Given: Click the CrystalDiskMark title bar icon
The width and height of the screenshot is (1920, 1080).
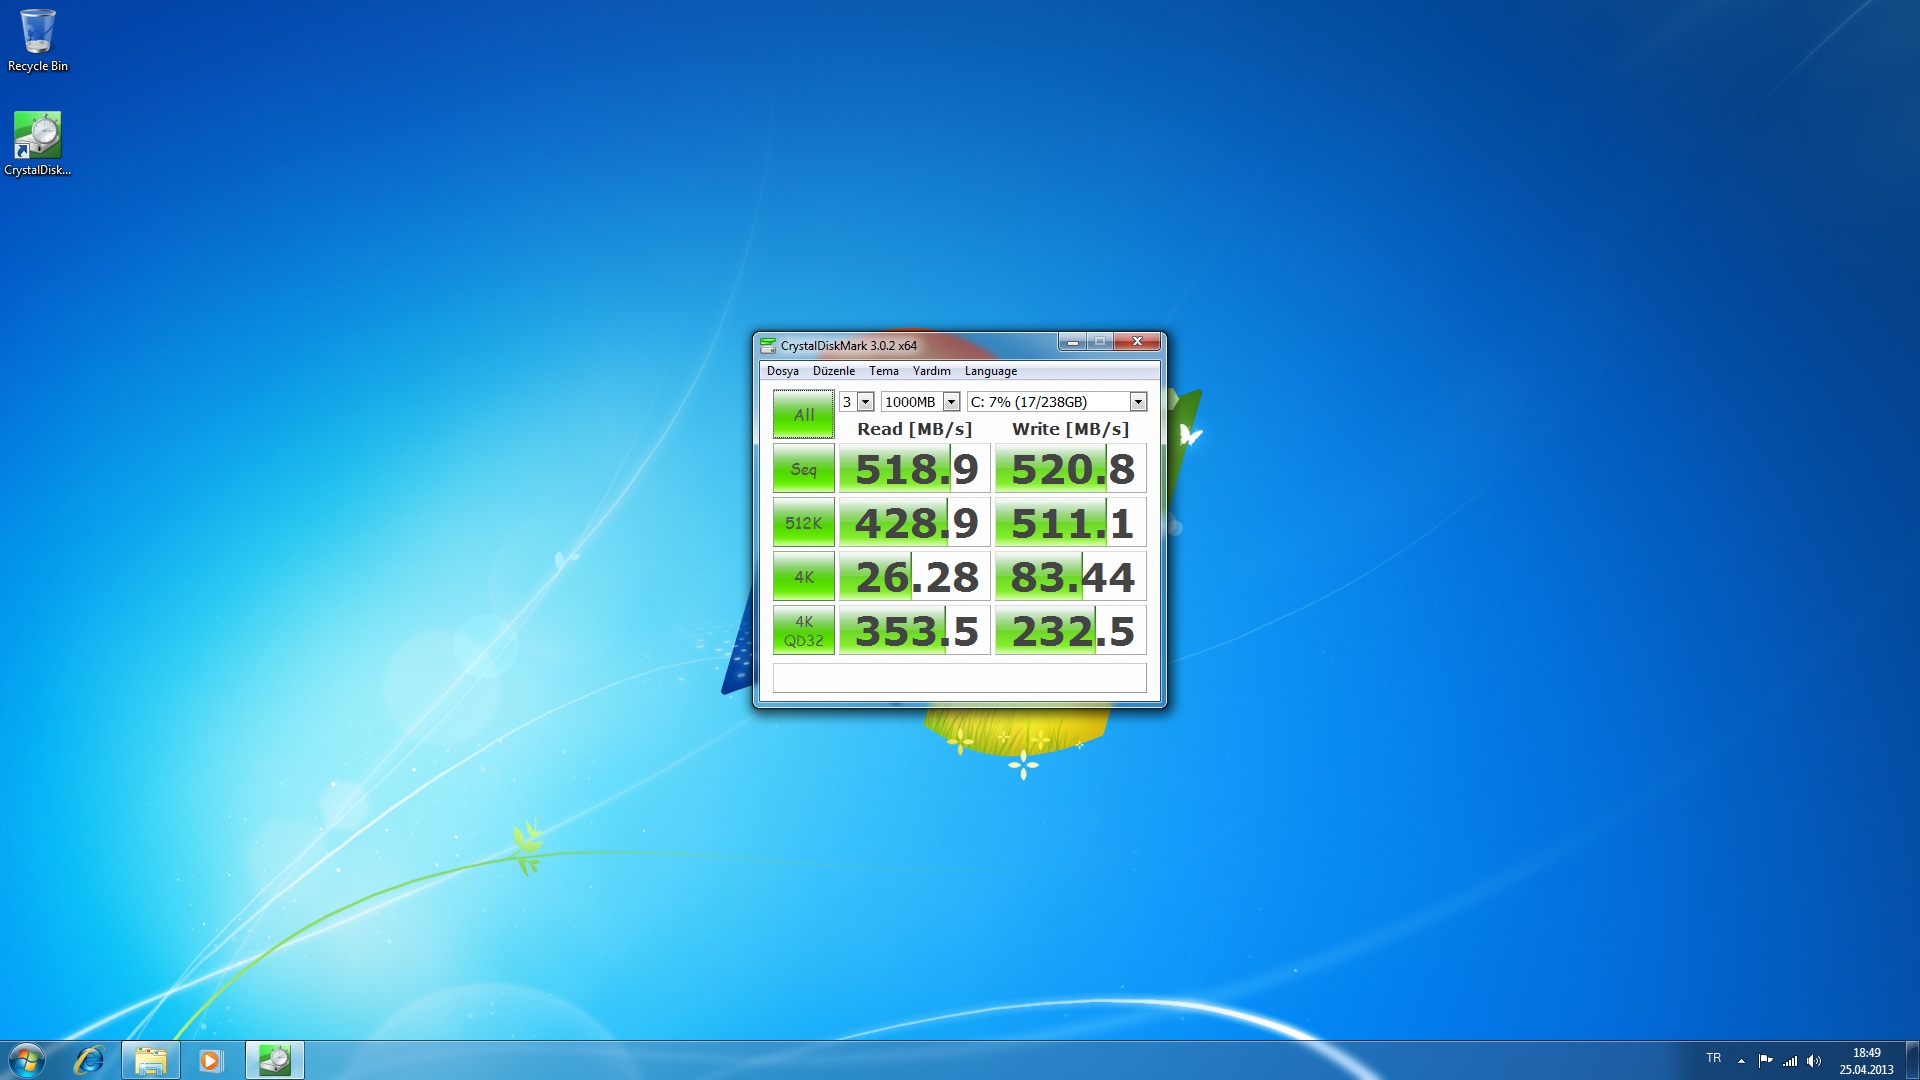Looking at the screenshot, I should [x=768, y=345].
